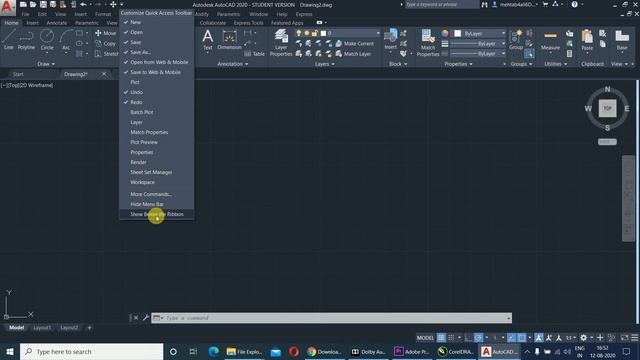Click the layer color swatch in Layers
This screenshot has height=360, width=640.
pyautogui.click(x=323, y=33)
